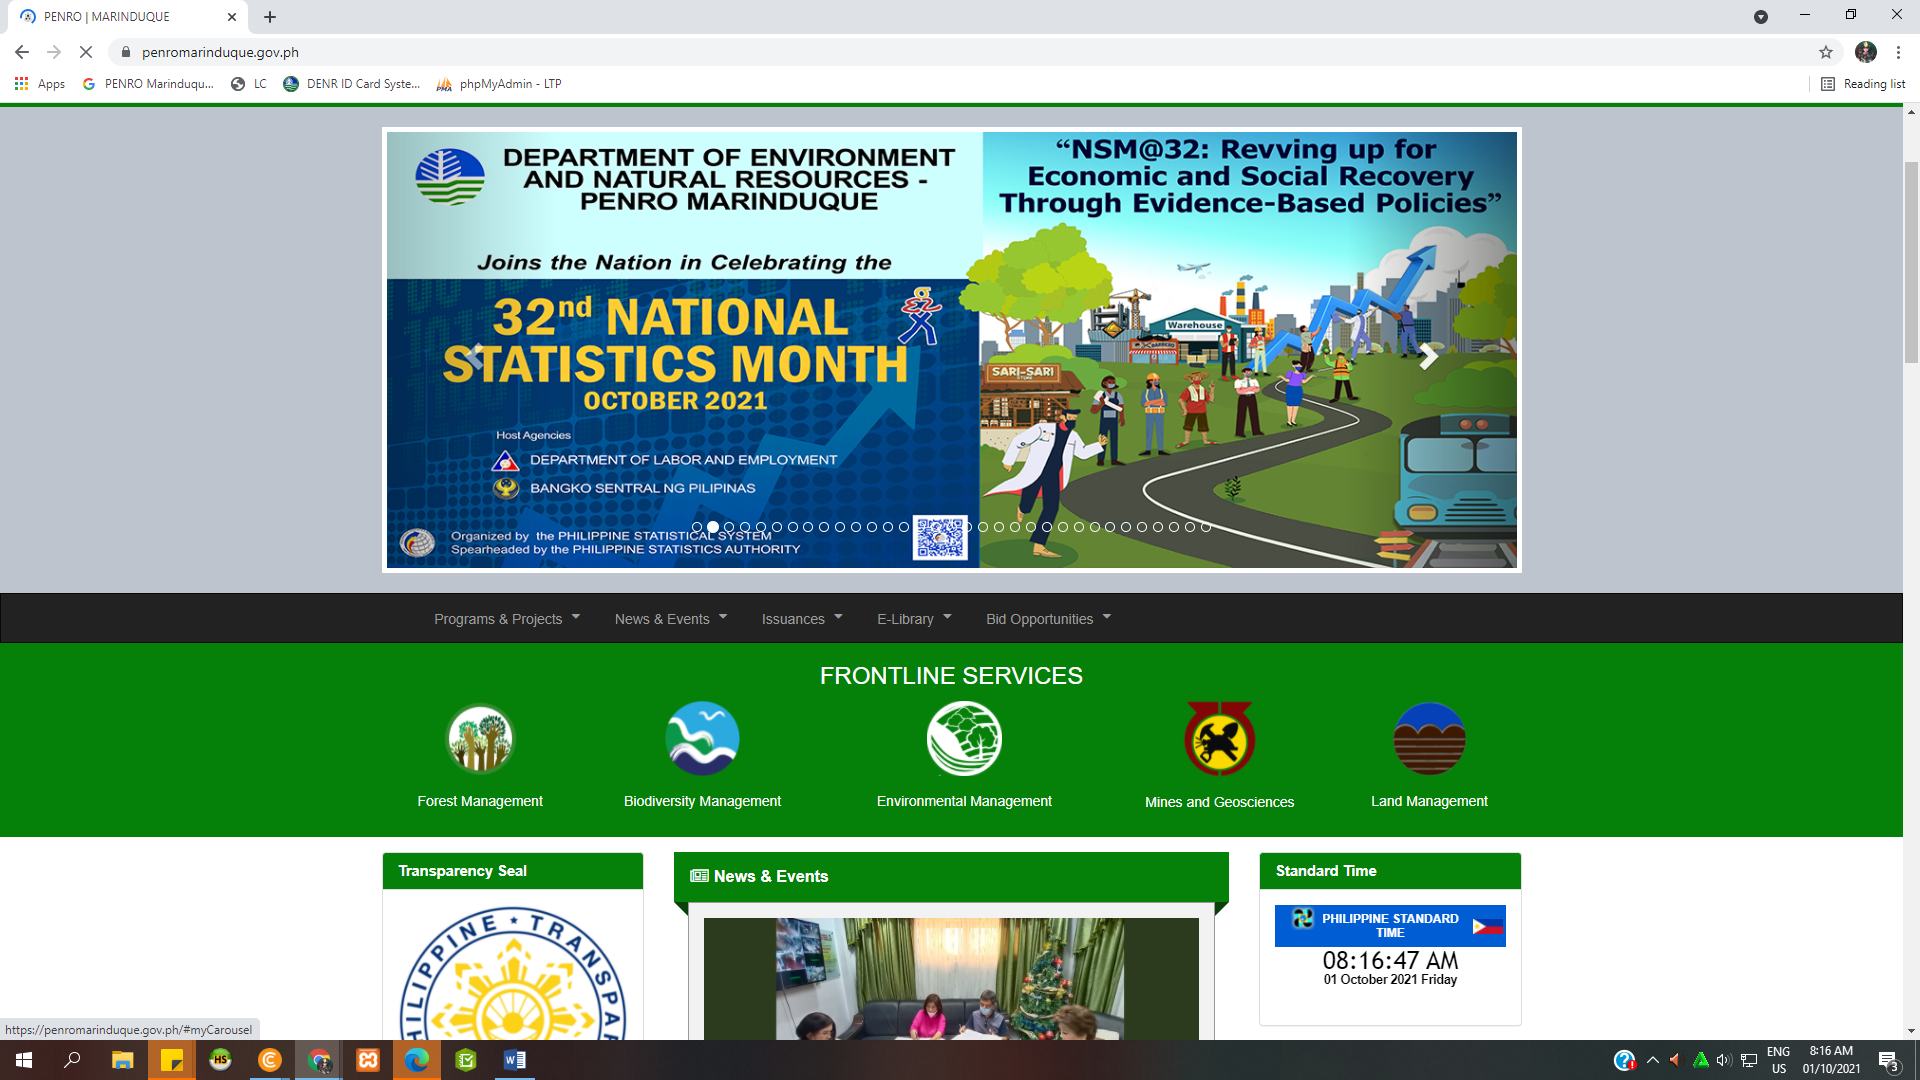Open Chrome profile avatar
Image resolution: width=1920 pixels, height=1080 pixels.
1866,52
